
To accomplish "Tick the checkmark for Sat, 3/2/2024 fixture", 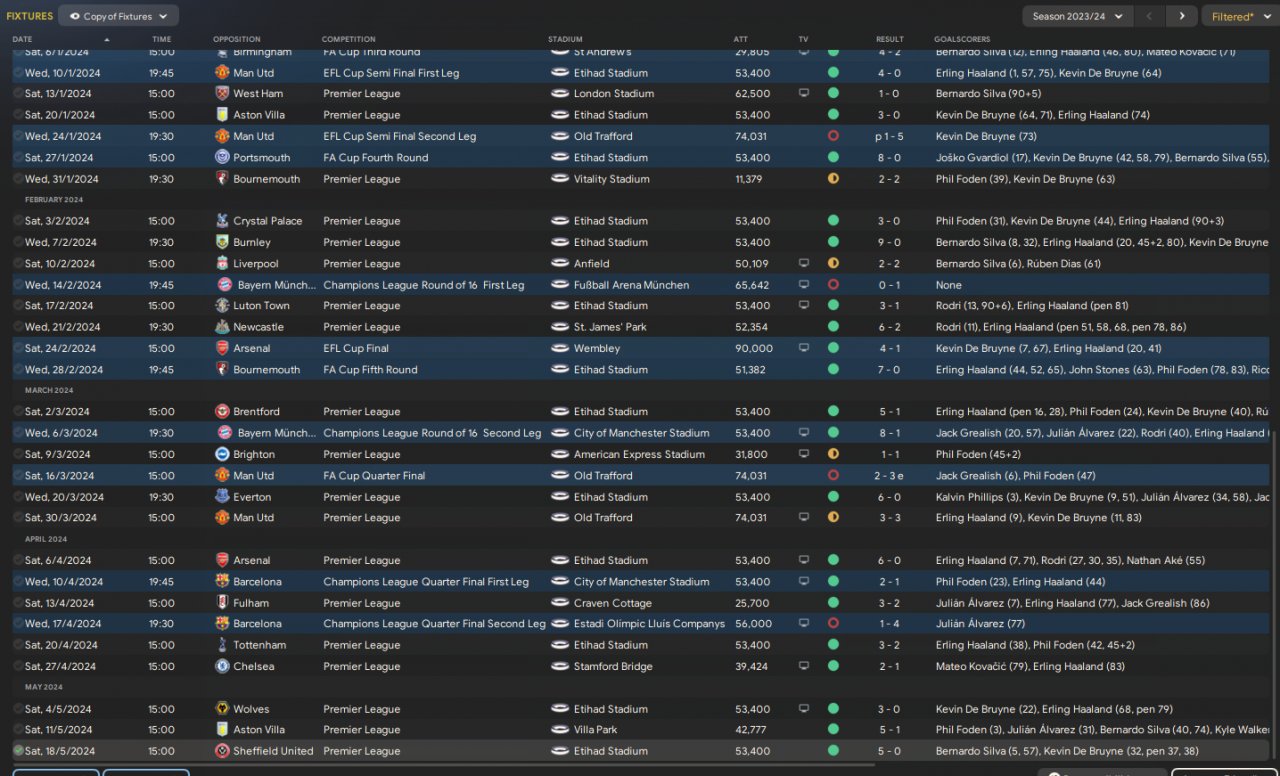I will point(18,221).
